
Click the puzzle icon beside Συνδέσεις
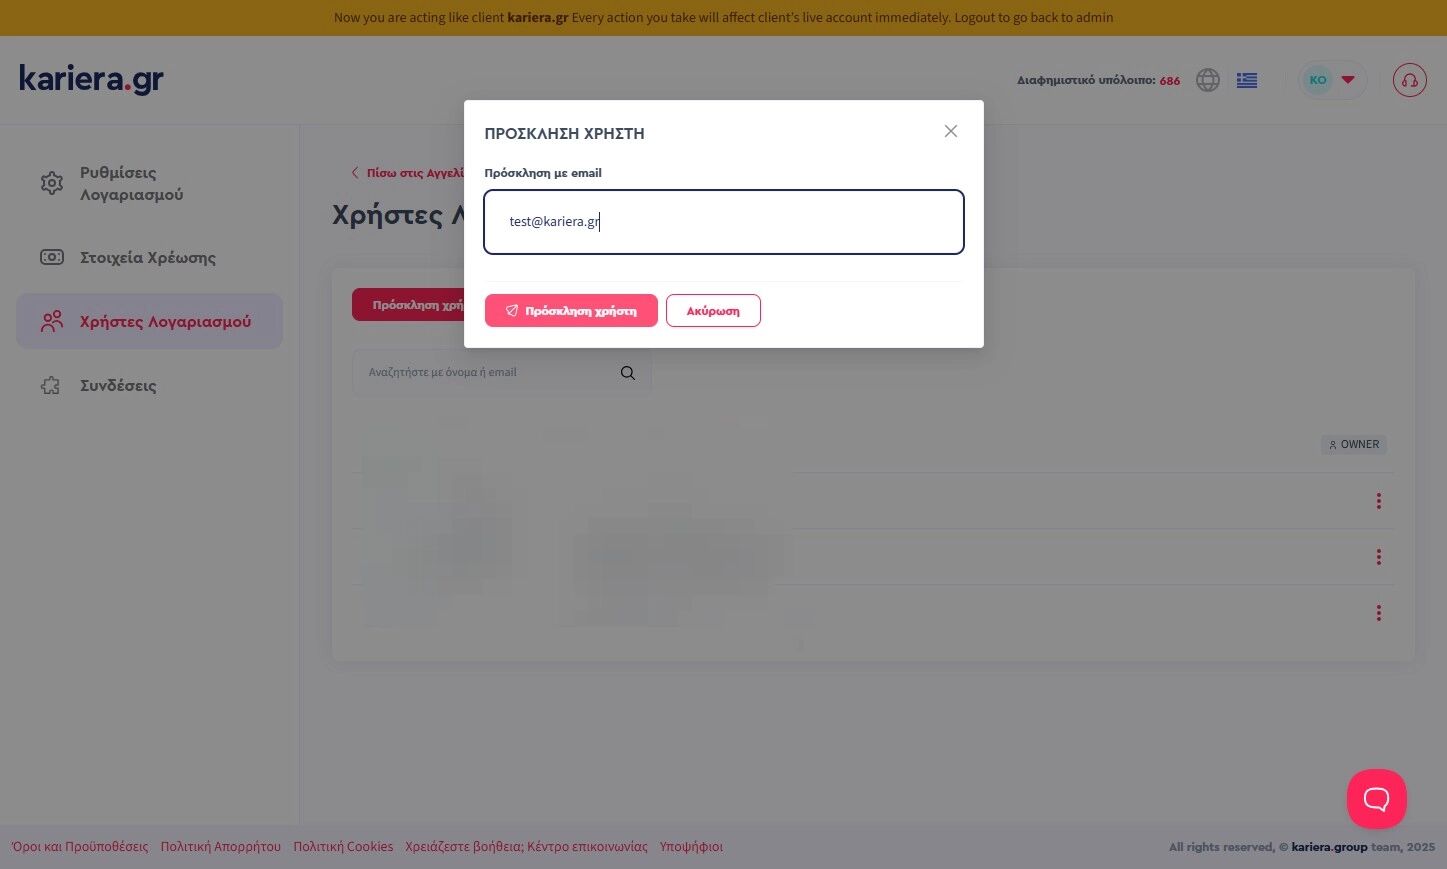tap(51, 385)
